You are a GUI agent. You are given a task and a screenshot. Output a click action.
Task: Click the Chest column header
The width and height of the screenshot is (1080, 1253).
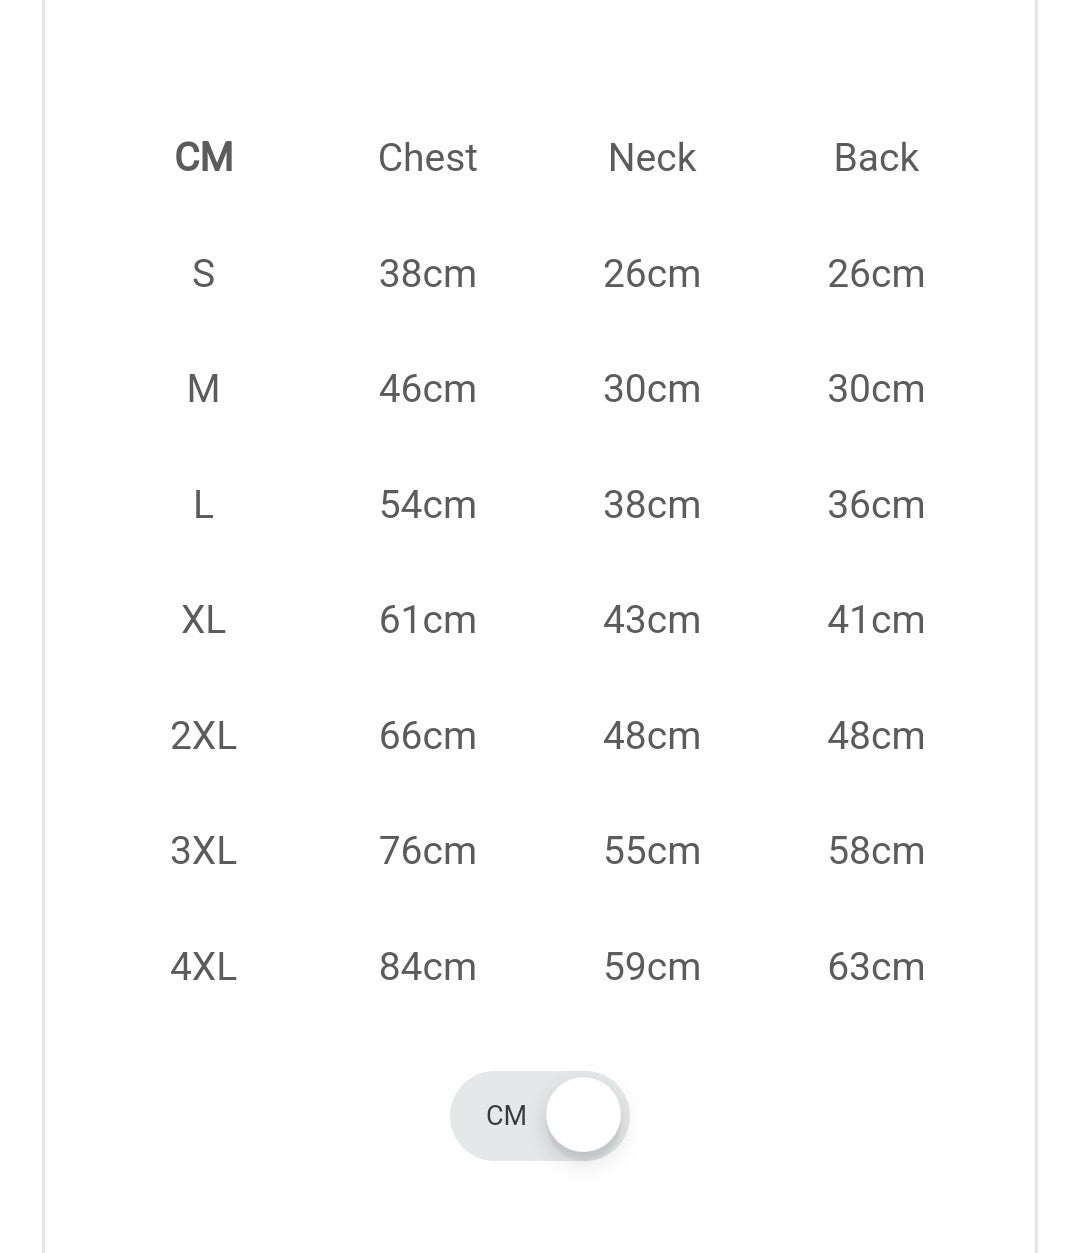(427, 158)
